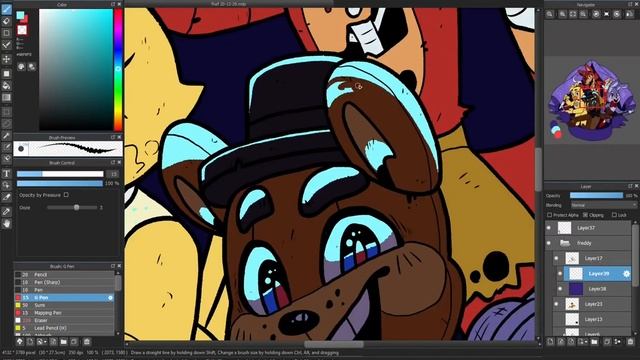
Task: Select the Bucket fill tool
Action: 7,86
